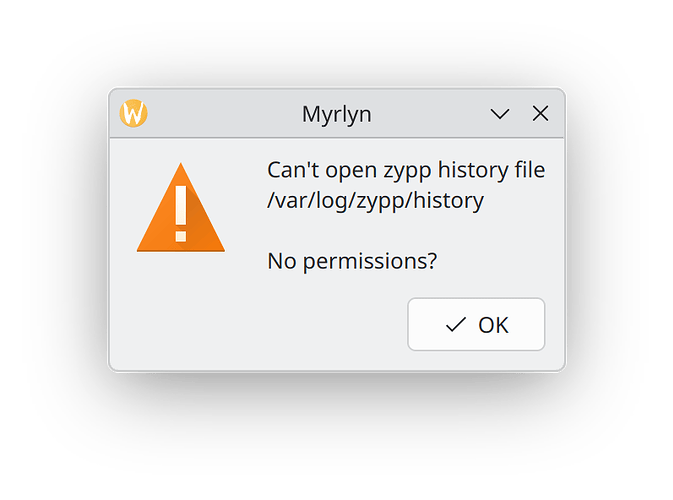The image size is (673, 500).
Task: Click the "No permissions?" message text
Action: pyautogui.click(x=353, y=262)
